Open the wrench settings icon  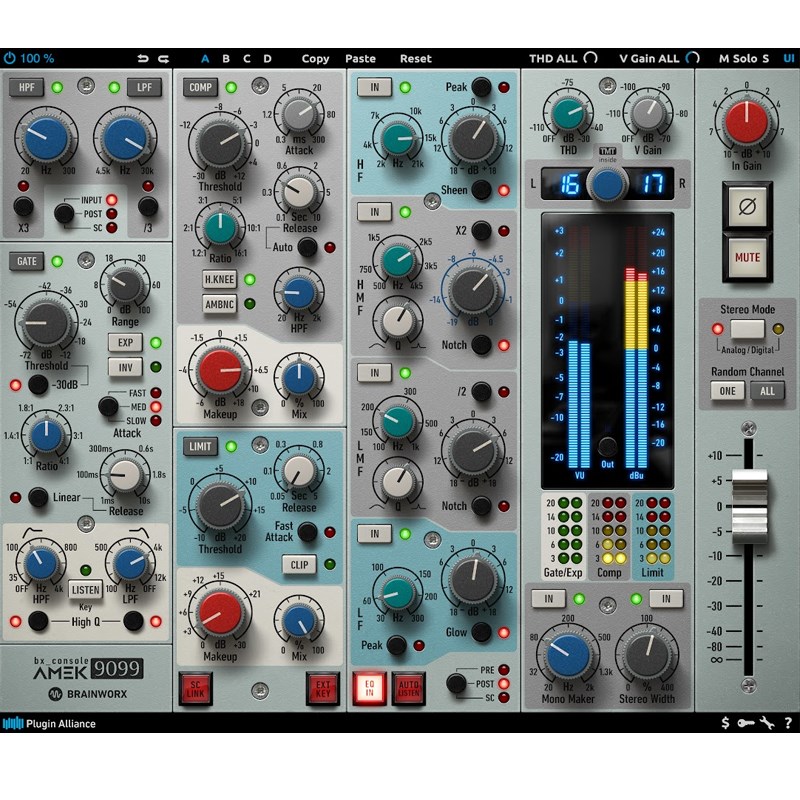pyautogui.click(x=766, y=722)
